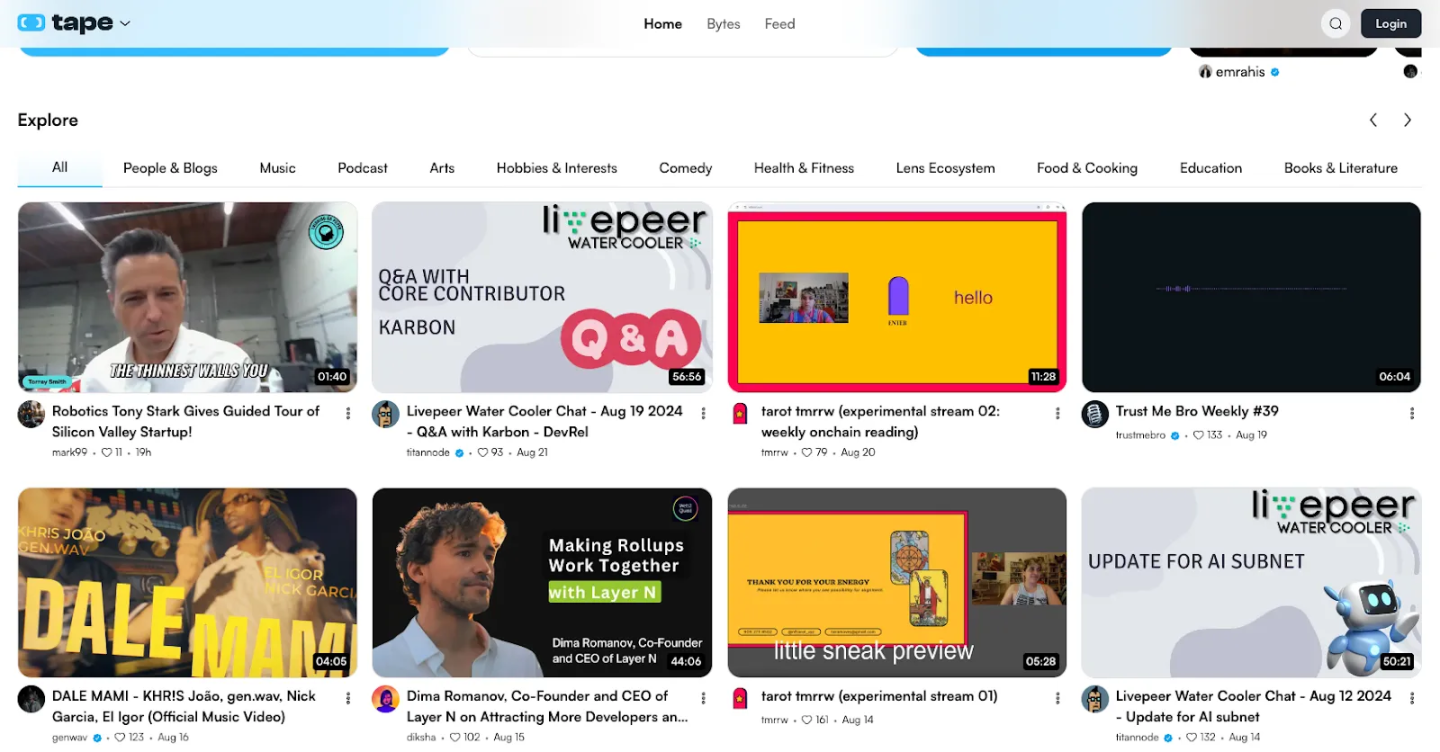Image resolution: width=1440 pixels, height=752 pixels.
Task: Click heart icon with 79 likes
Action: (x=808, y=452)
